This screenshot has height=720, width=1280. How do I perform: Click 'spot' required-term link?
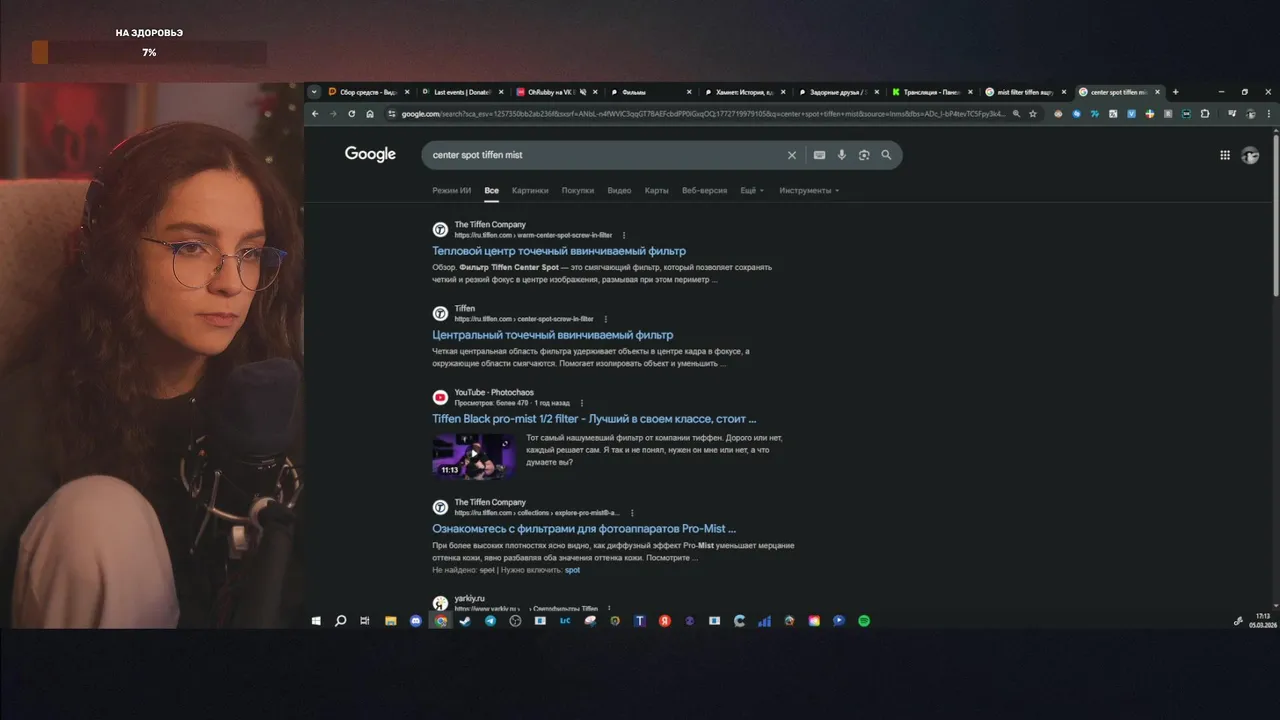pyautogui.click(x=572, y=570)
